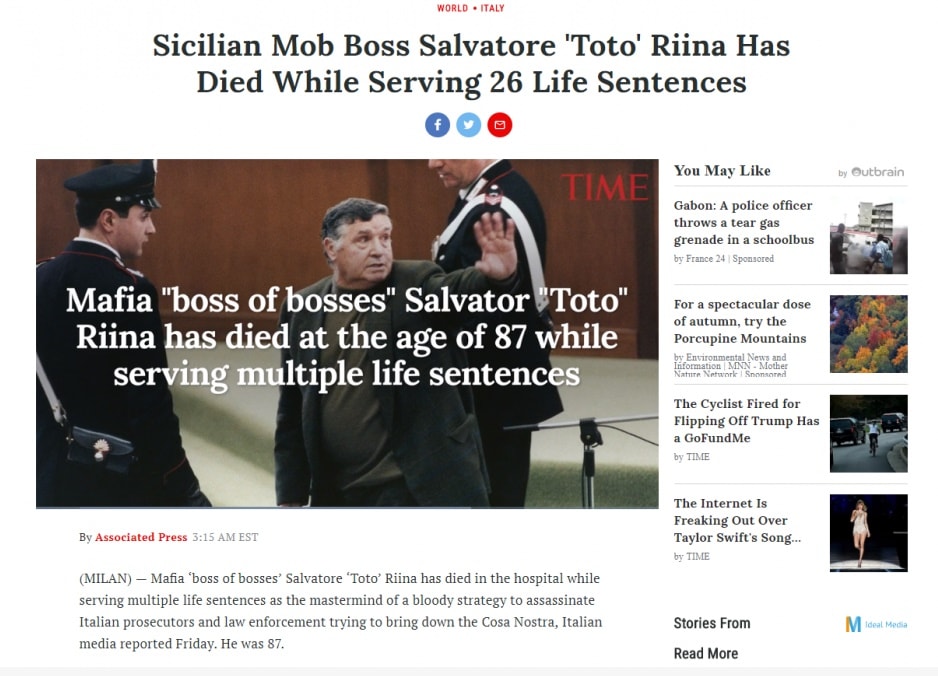This screenshot has width=938, height=676.
Task: Open the WORLD section link
Action: [452, 8]
